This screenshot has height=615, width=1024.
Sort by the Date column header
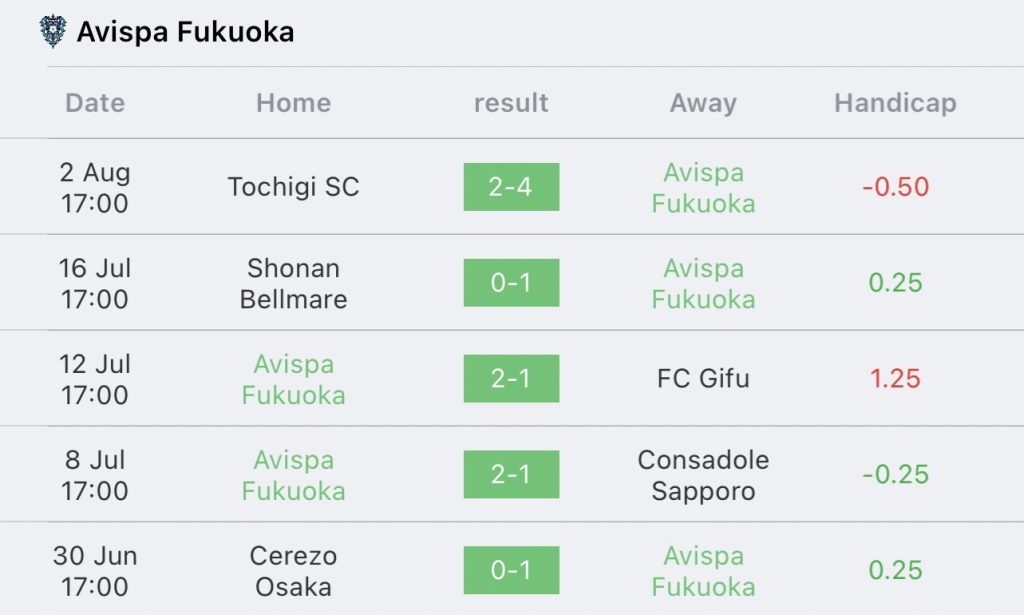95,103
